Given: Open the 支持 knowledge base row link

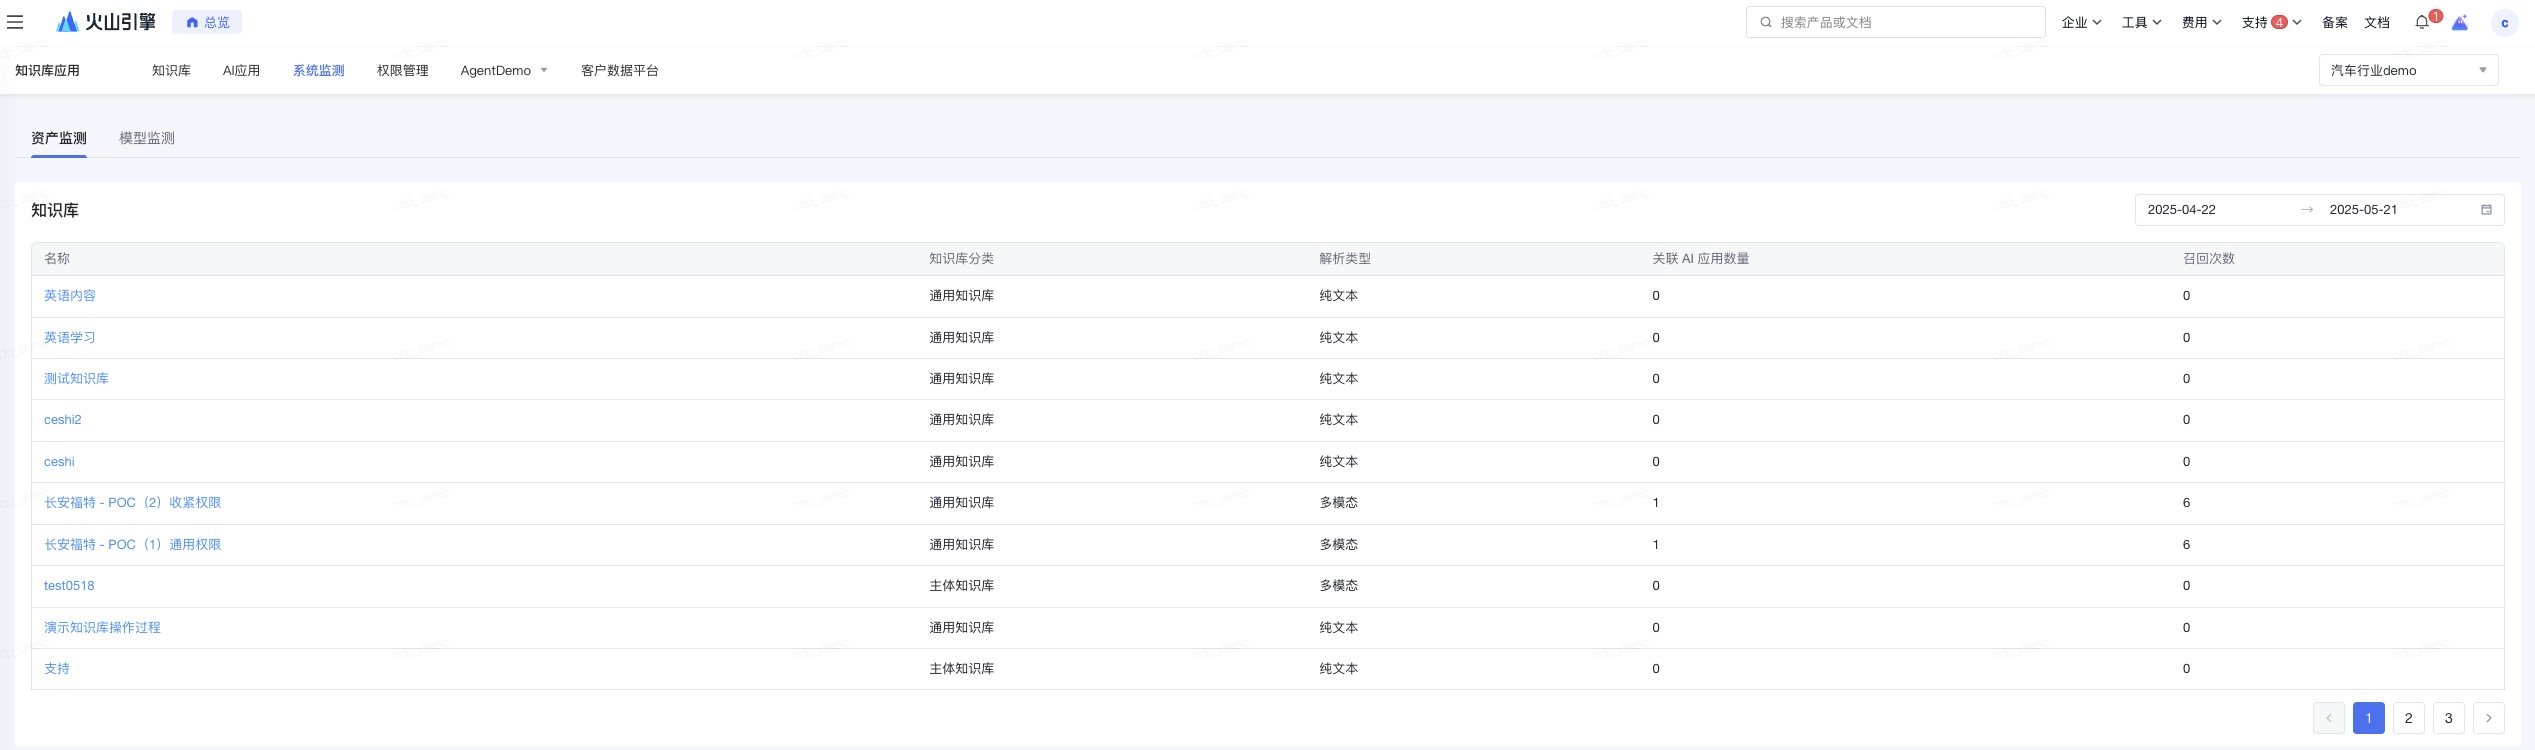Looking at the screenshot, I should [x=57, y=668].
